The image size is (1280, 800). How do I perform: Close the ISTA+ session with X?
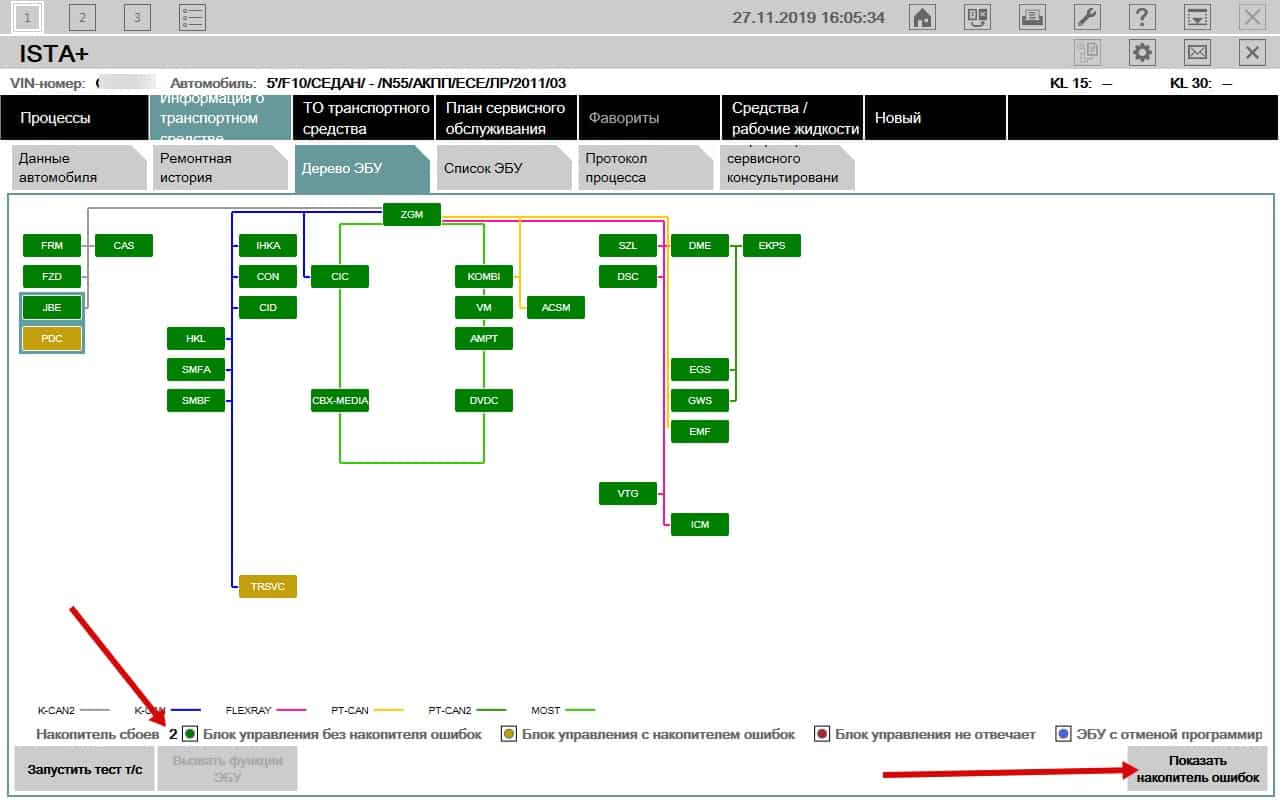click(x=1252, y=52)
